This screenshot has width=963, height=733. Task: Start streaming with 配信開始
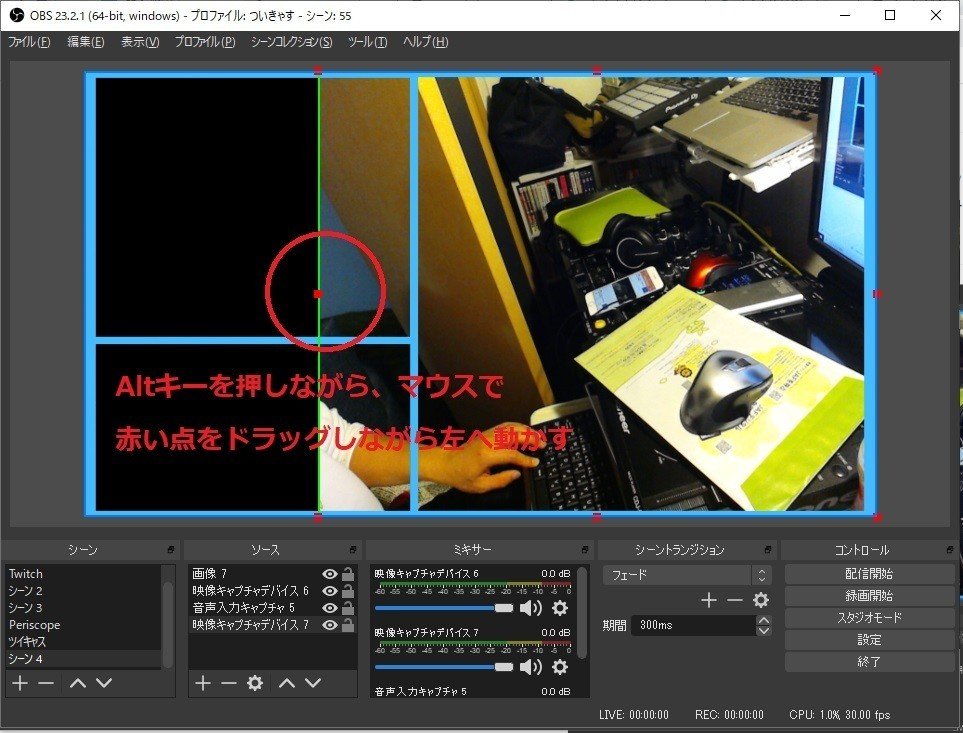click(x=871, y=572)
